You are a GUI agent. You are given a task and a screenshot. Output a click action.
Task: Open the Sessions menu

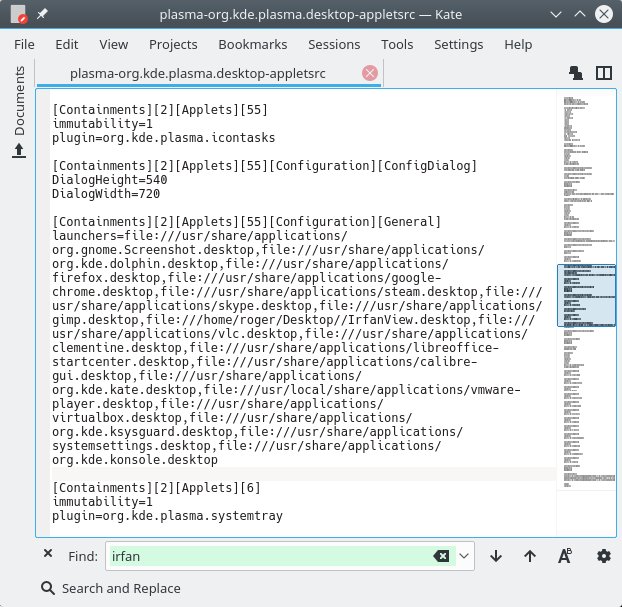coord(334,44)
